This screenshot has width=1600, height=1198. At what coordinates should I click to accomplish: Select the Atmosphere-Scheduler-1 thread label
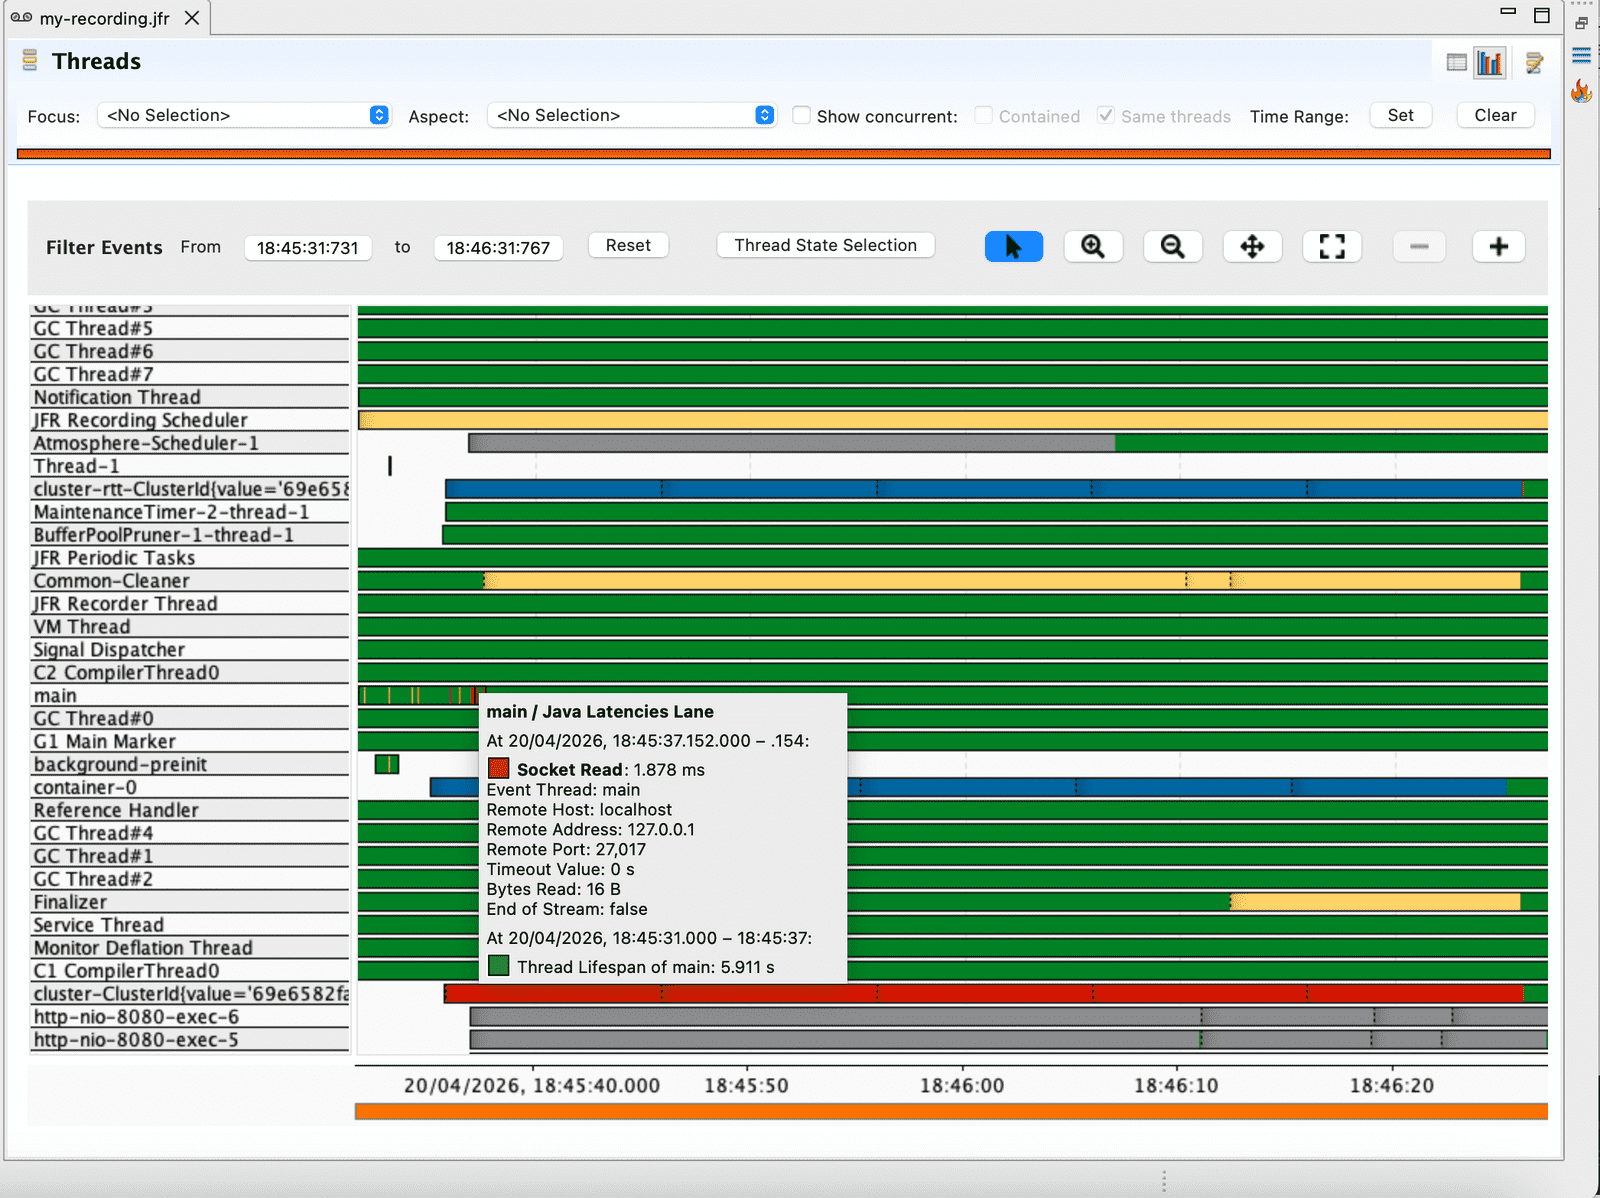pos(189,443)
